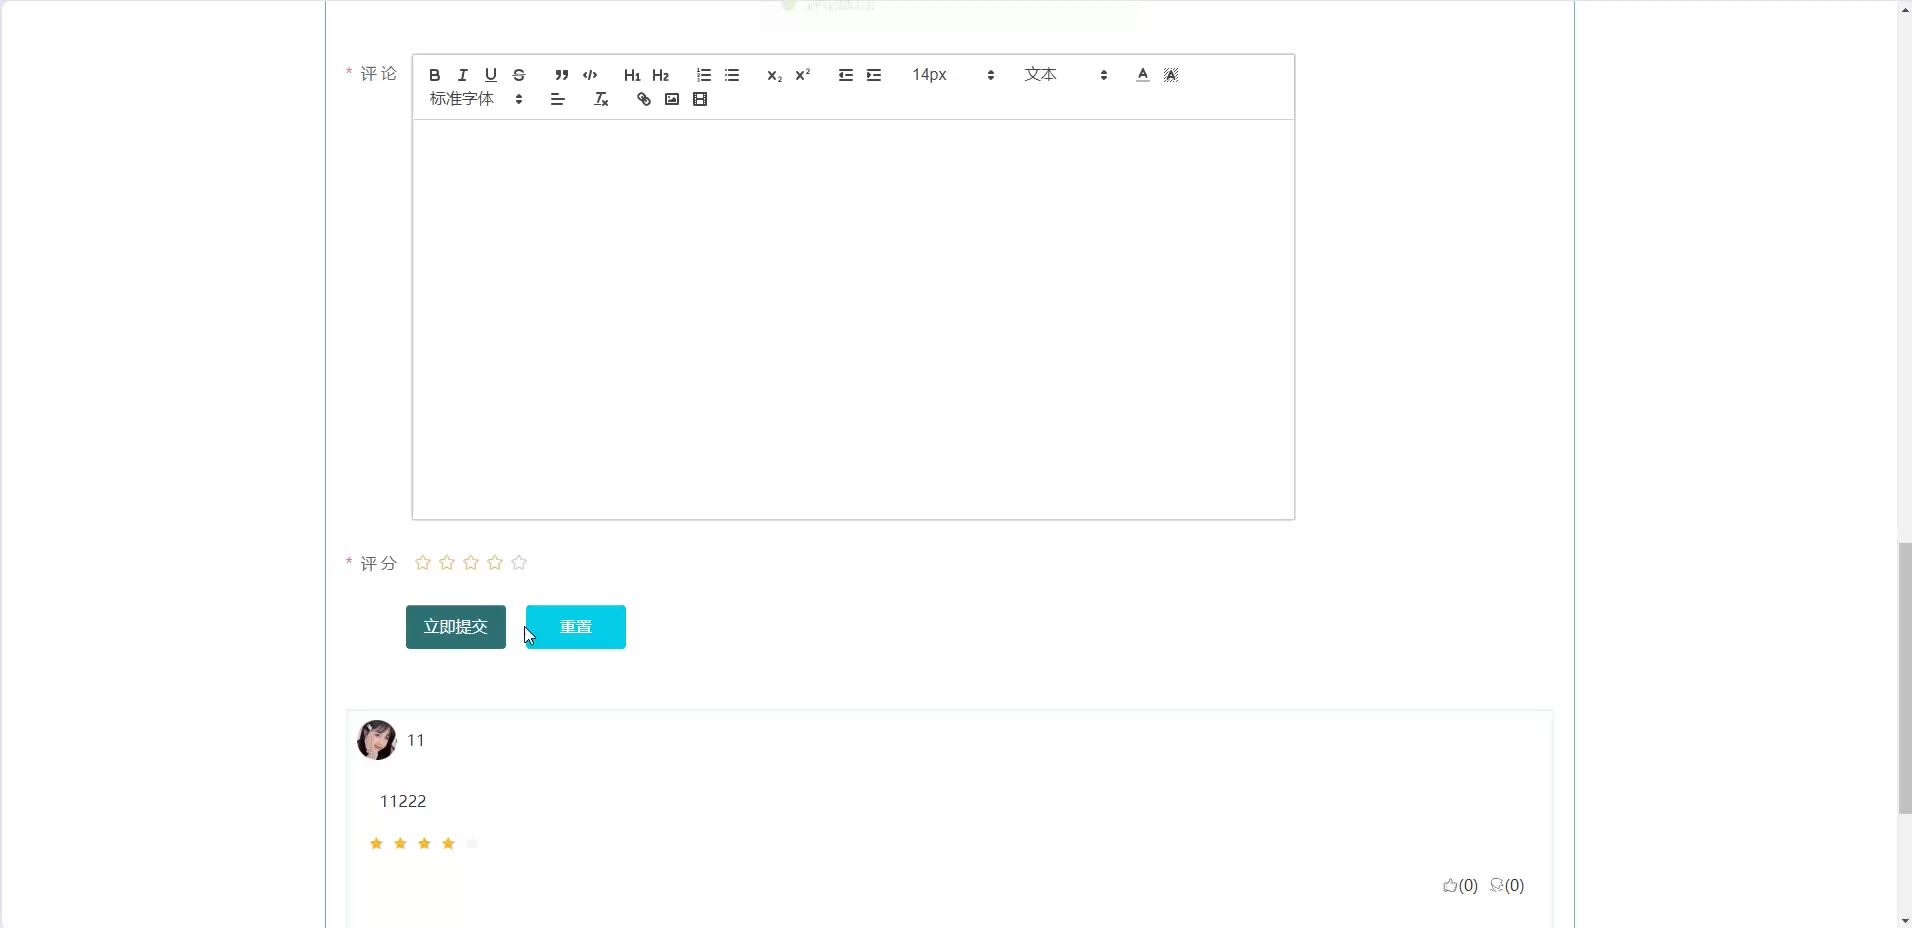Image resolution: width=1912 pixels, height=928 pixels.
Task: Increase the text indent
Action: click(x=874, y=75)
